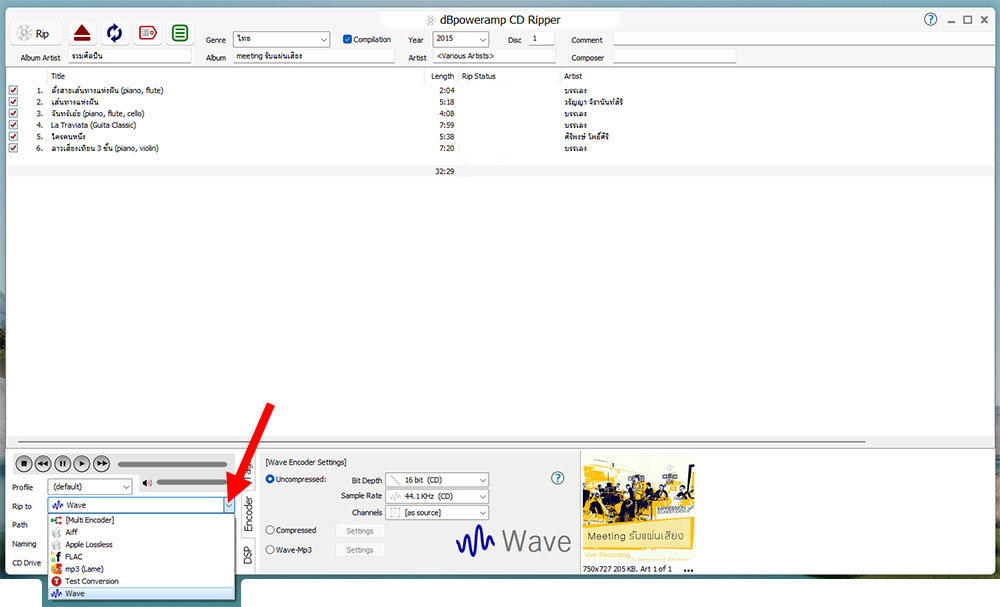The width and height of the screenshot is (1000, 607).
Task: Open the Profile dropdown
Action: (125, 487)
